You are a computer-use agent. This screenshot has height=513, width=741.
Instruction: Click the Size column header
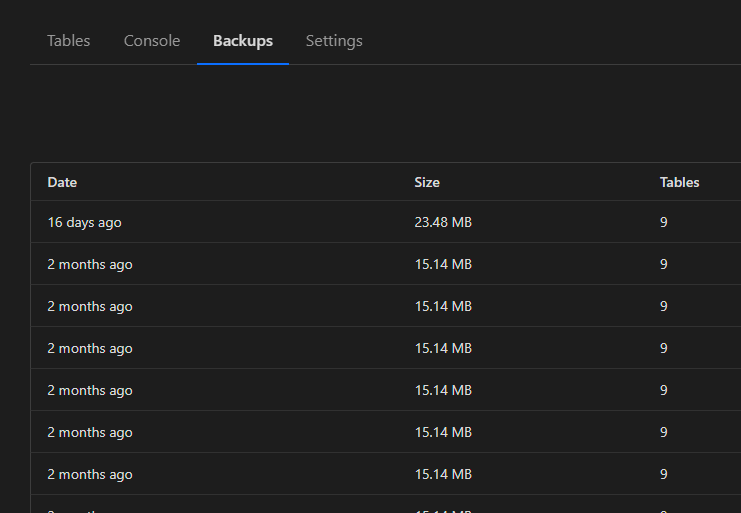(x=427, y=182)
